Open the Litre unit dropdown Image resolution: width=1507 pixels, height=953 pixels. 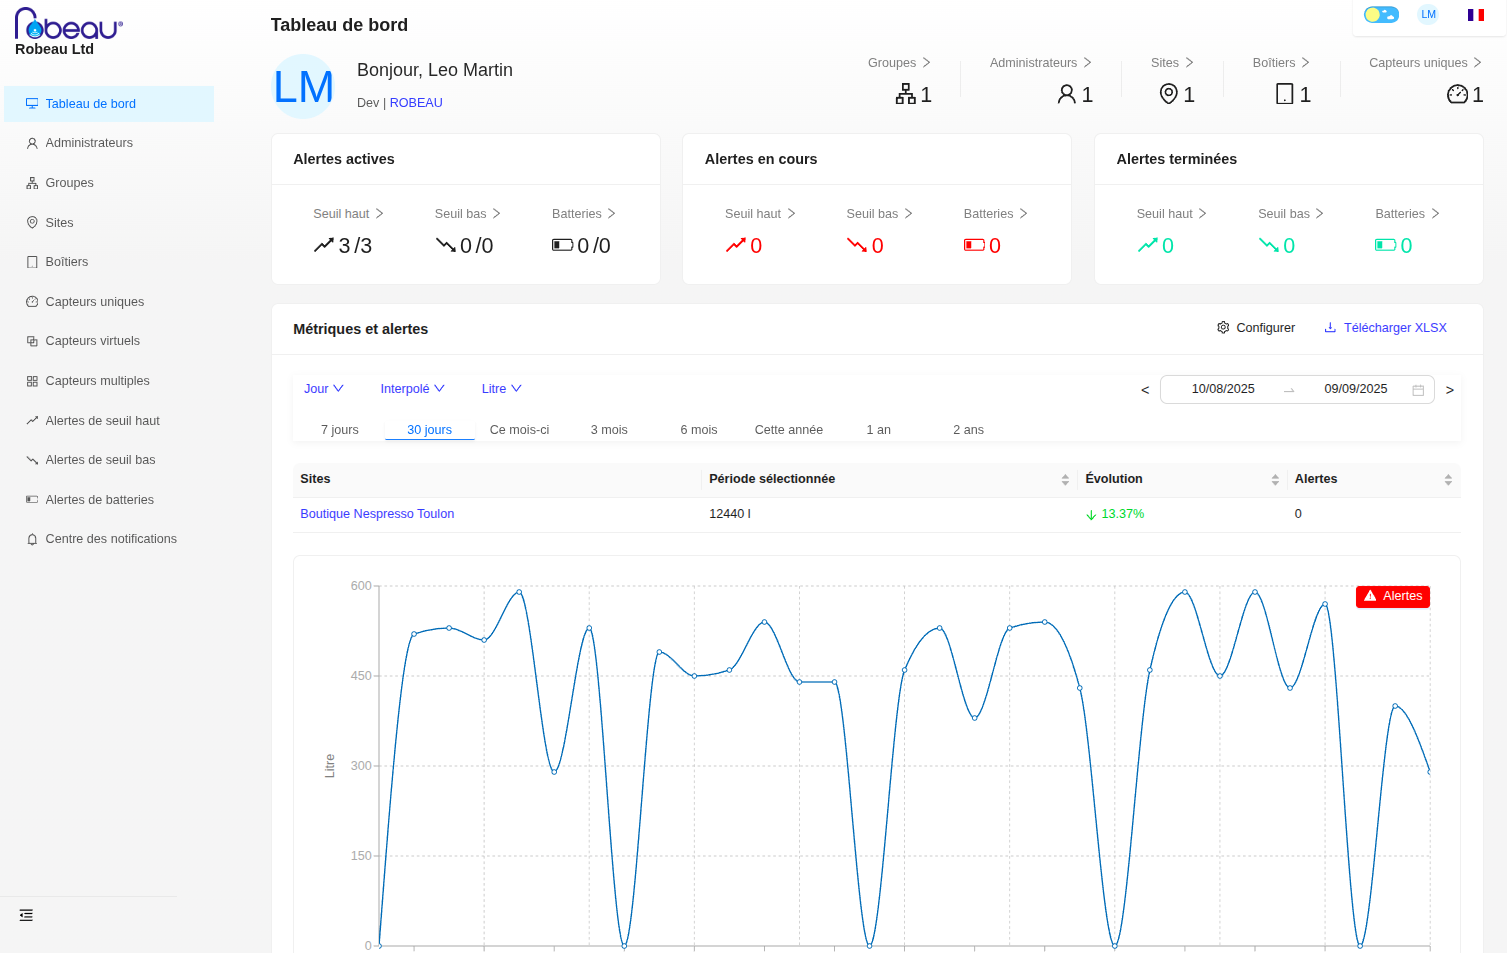(501, 389)
